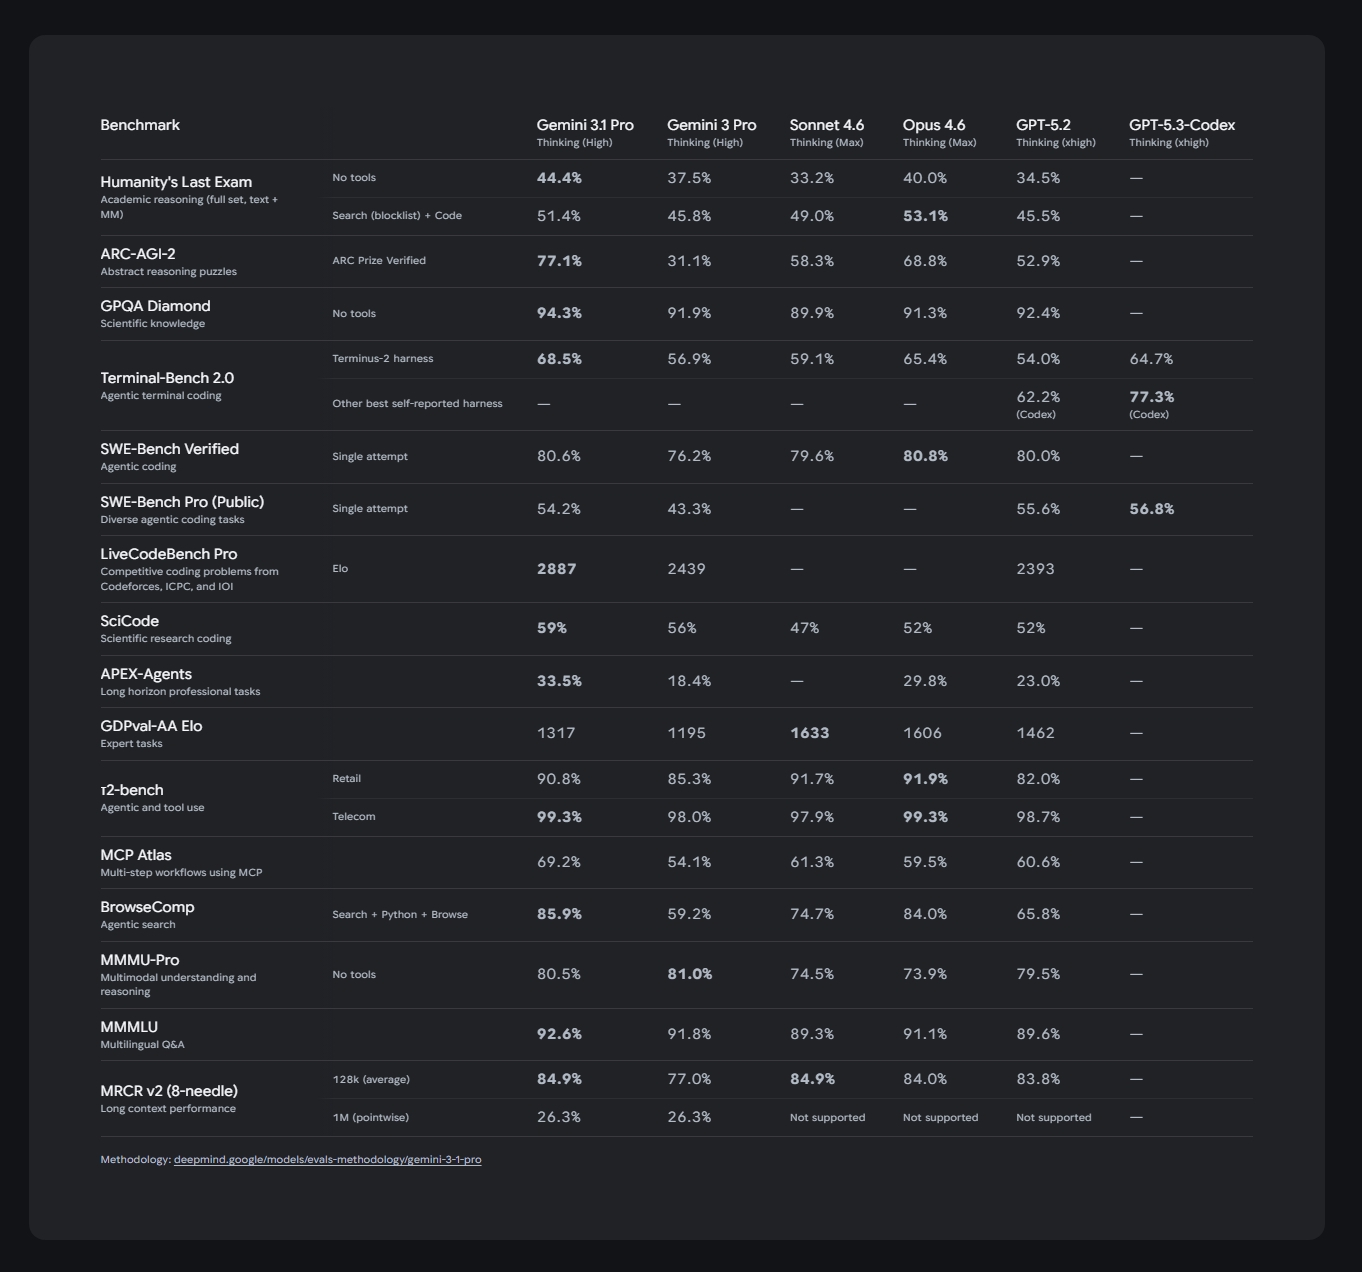The width and height of the screenshot is (1362, 1272).
Task: Select the "18.4%" APEX-Agents score
Action: point(689,681)
